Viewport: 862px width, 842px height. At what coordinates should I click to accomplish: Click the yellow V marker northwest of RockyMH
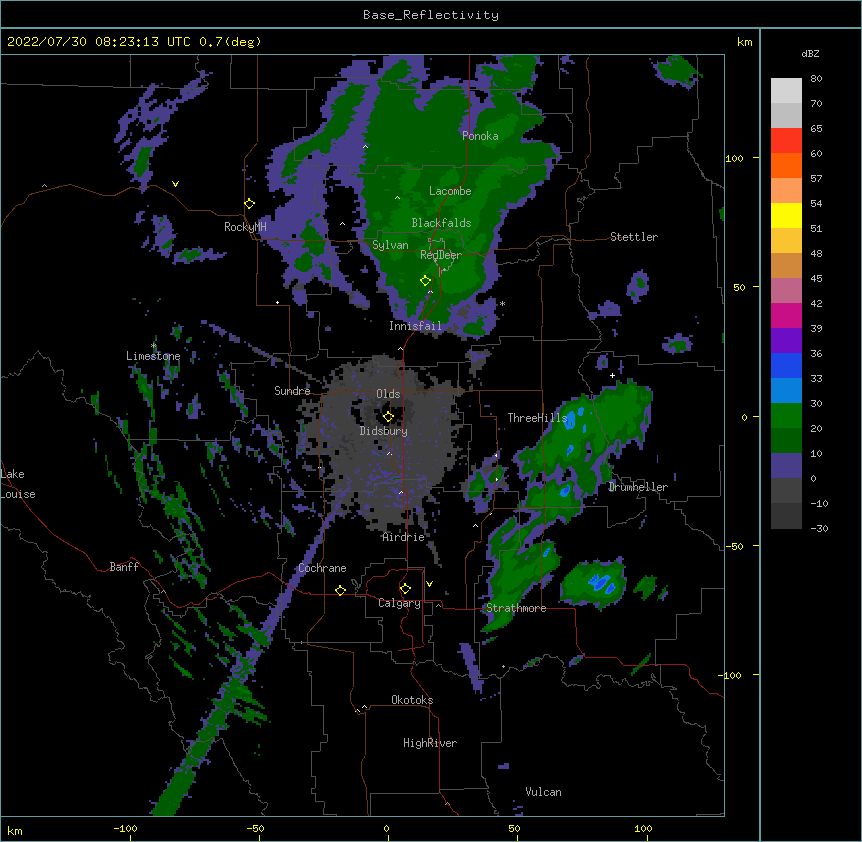pyautogui.click(x=175, y=184)
